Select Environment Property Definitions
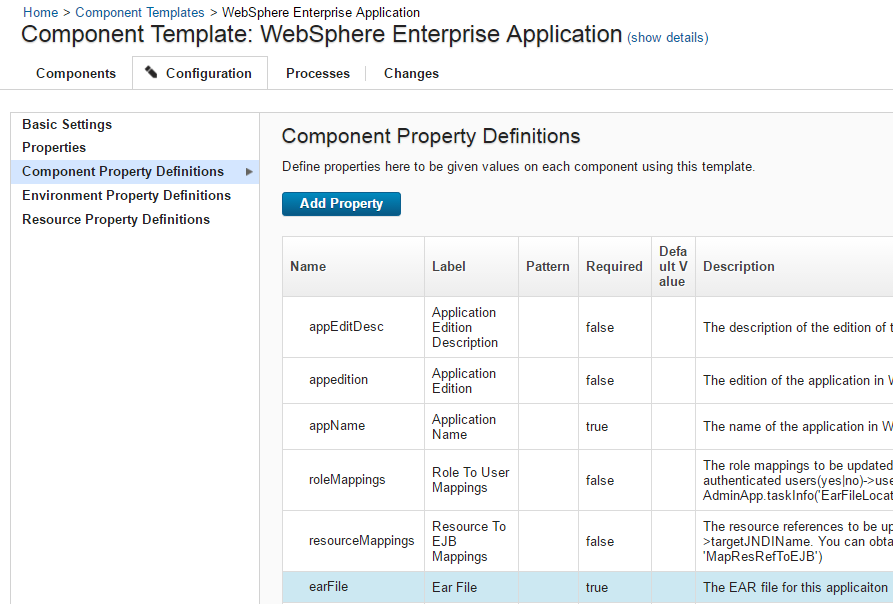Screen dimensions: 893x604 [126, 196]
